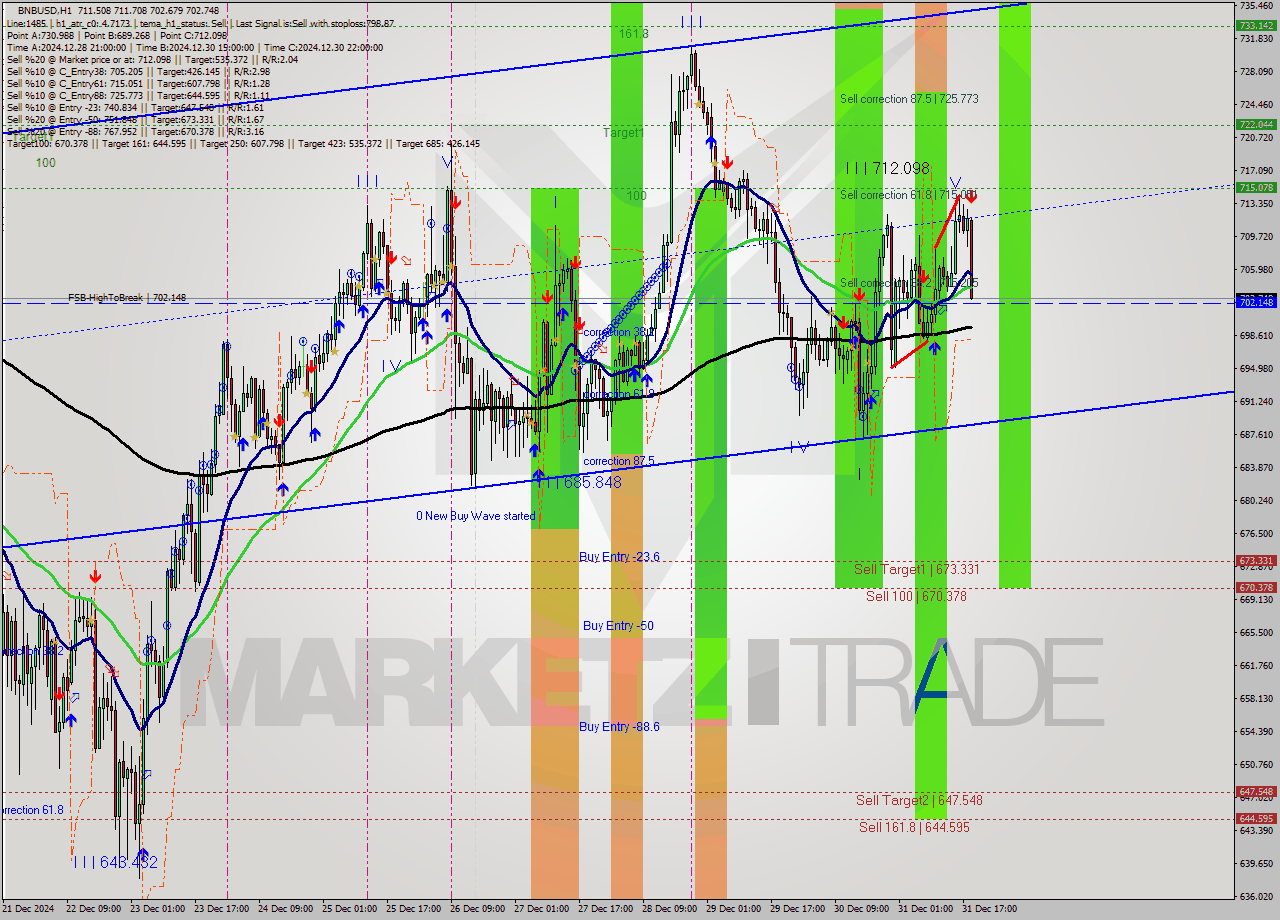This screenshot has width=1280, height=920.
Task: Click the 722.044 green price tag
Action: [x=1256, y=125]
